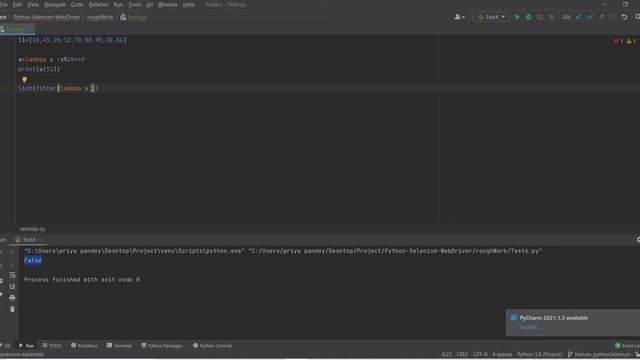This screenshot has width=640, height=360.
Task: Toggle scroll to end icon in Run panel
Action: 12,286
